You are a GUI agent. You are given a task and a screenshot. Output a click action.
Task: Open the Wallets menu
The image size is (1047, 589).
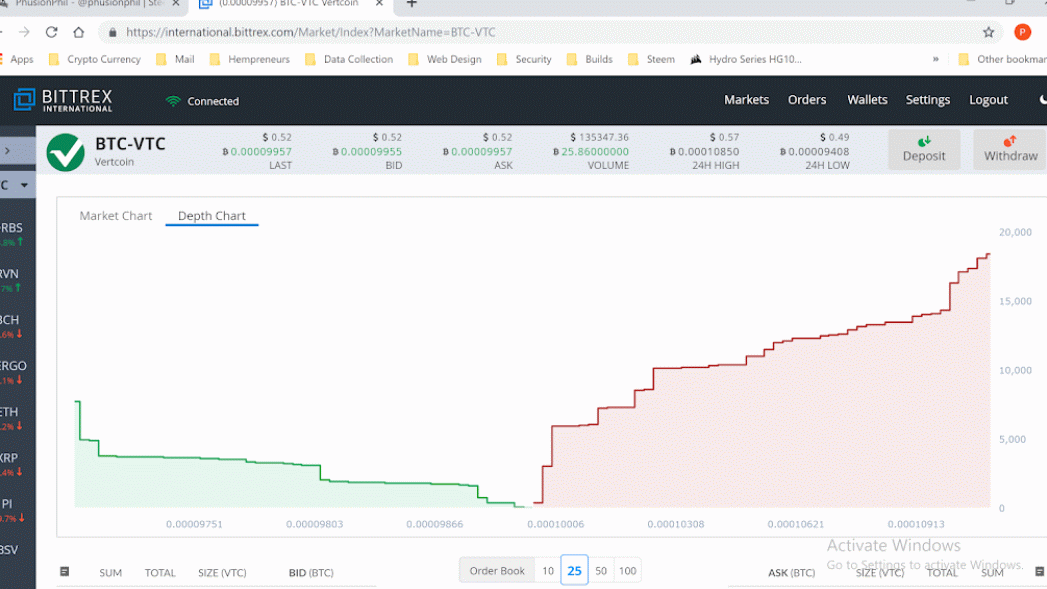click(x=867, y=100)
